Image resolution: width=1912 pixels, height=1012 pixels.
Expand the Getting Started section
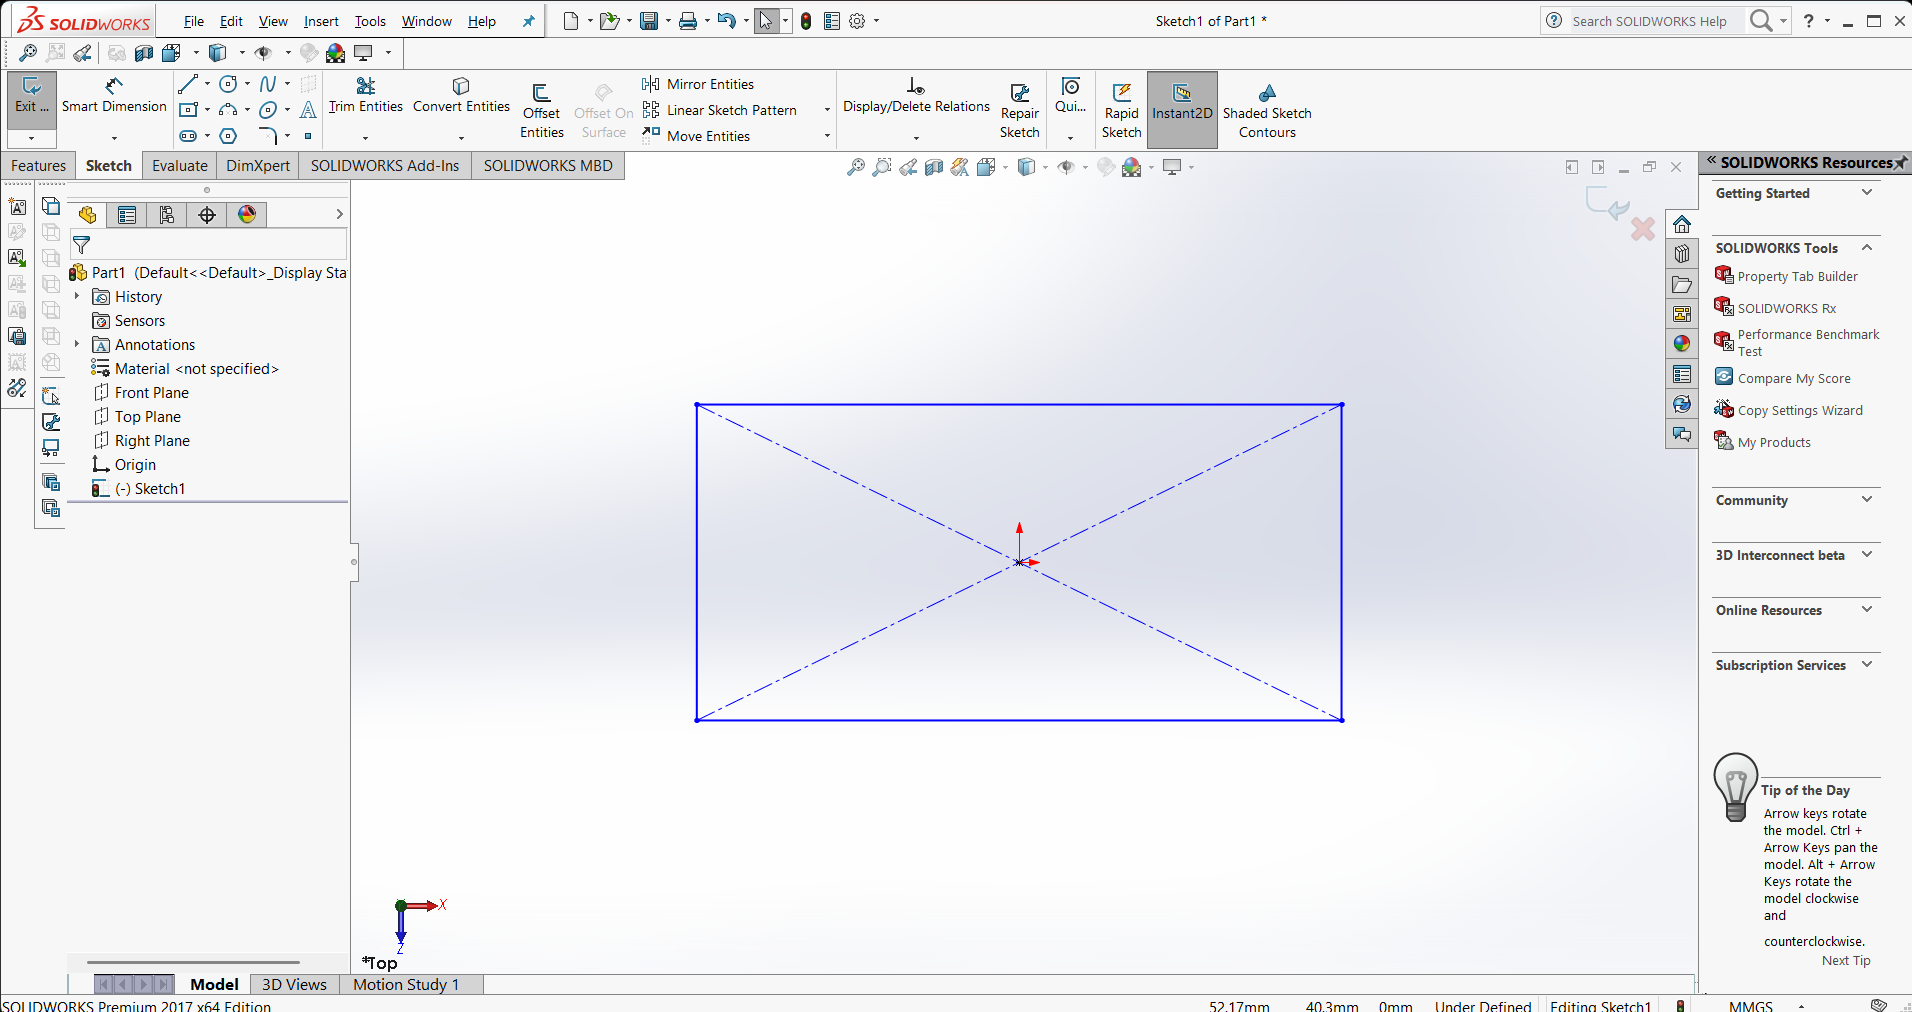click(1867, 192)
